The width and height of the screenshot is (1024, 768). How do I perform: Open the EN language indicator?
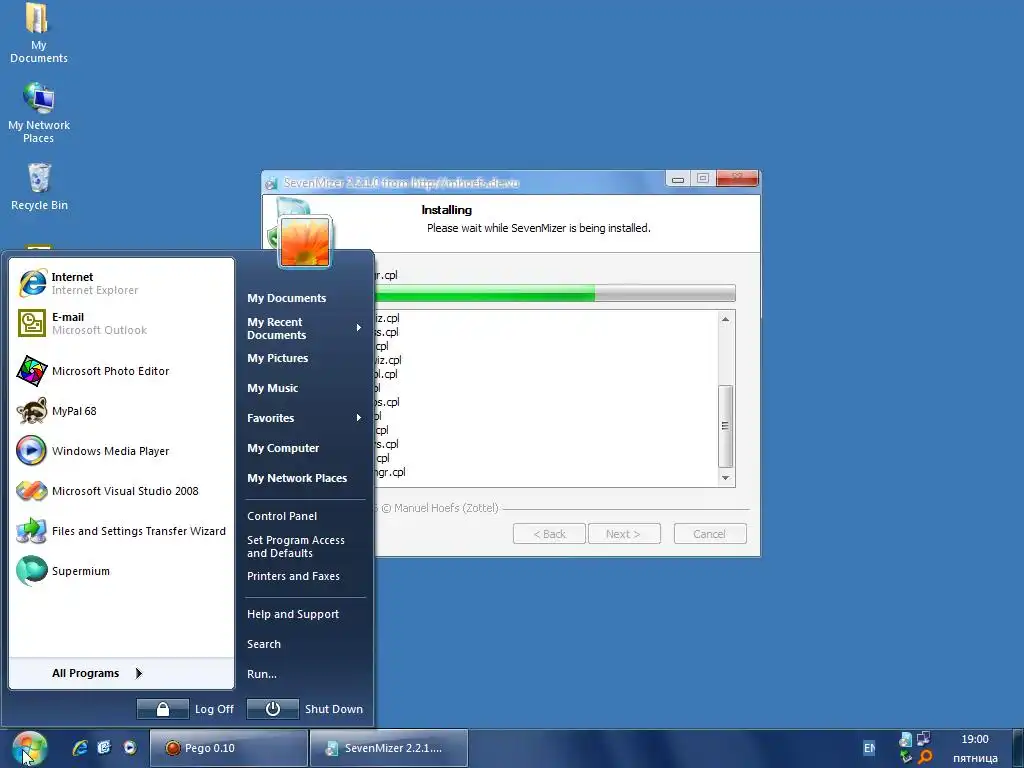pos(869,748)
